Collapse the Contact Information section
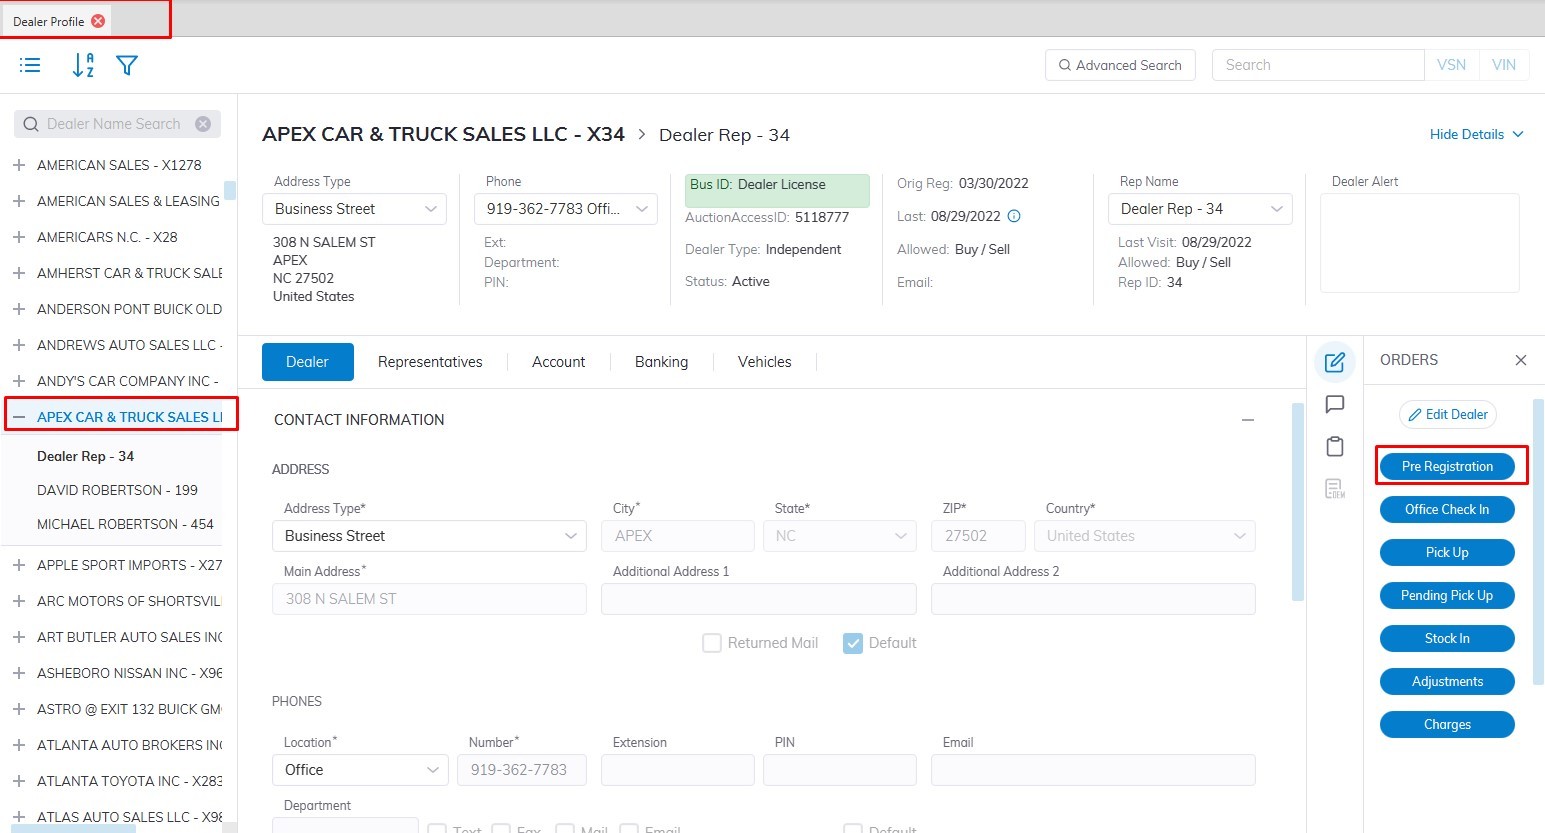The width and height of the screenshot is (1545, 833). pyautogui.click(x=1247, y=420)
